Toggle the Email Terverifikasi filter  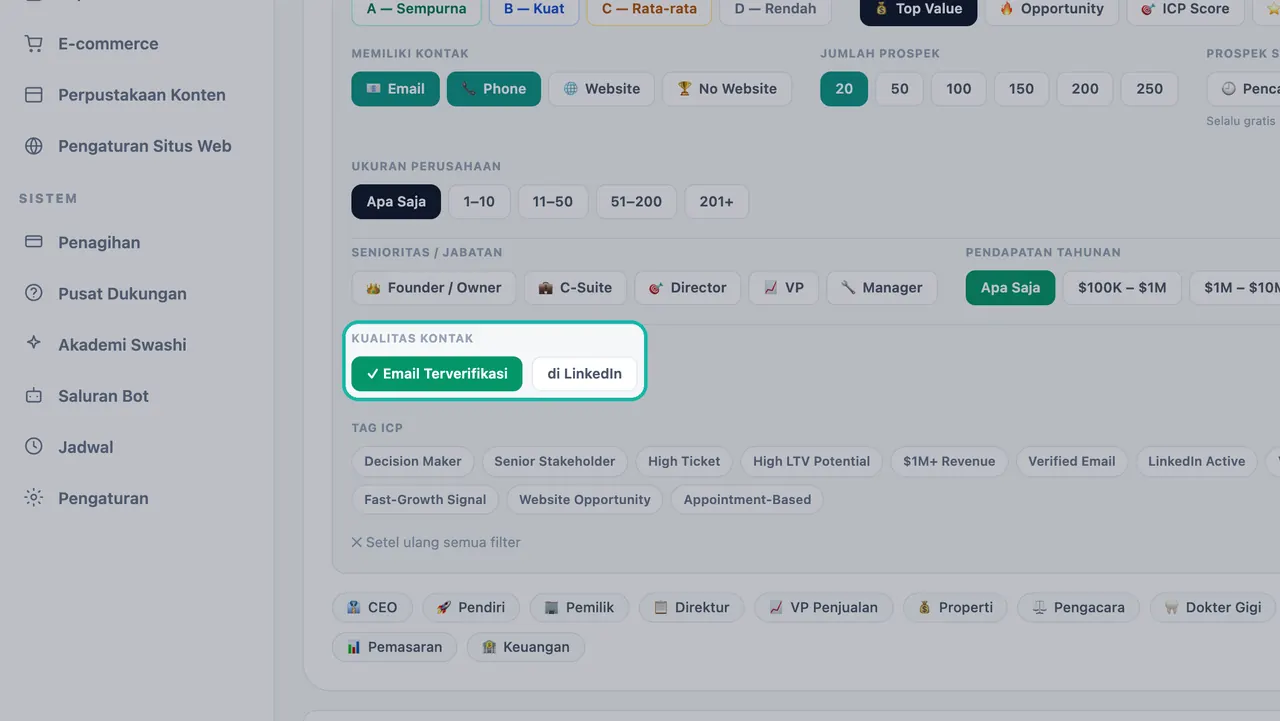tap(437, 374)
